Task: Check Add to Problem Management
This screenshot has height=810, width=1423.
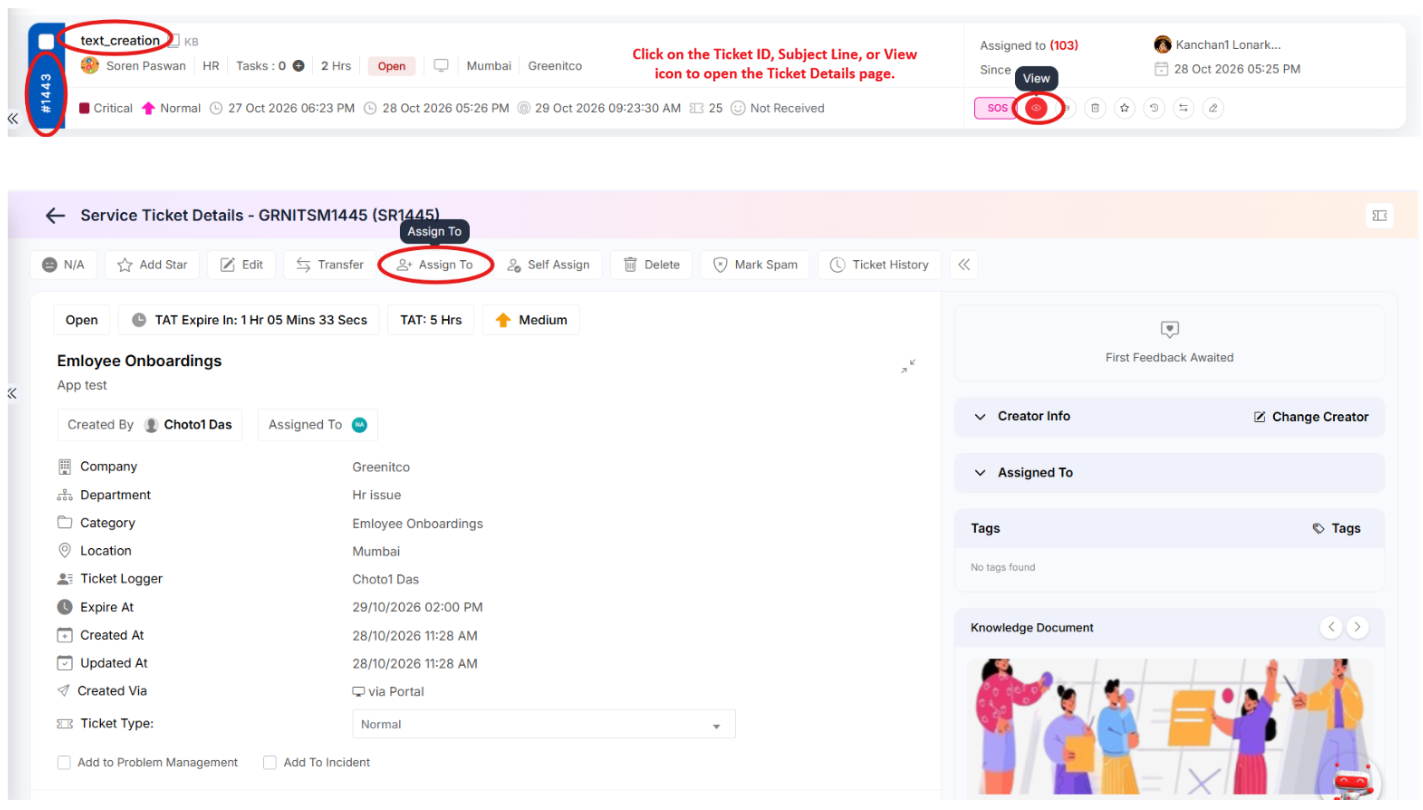Action: 64,762
